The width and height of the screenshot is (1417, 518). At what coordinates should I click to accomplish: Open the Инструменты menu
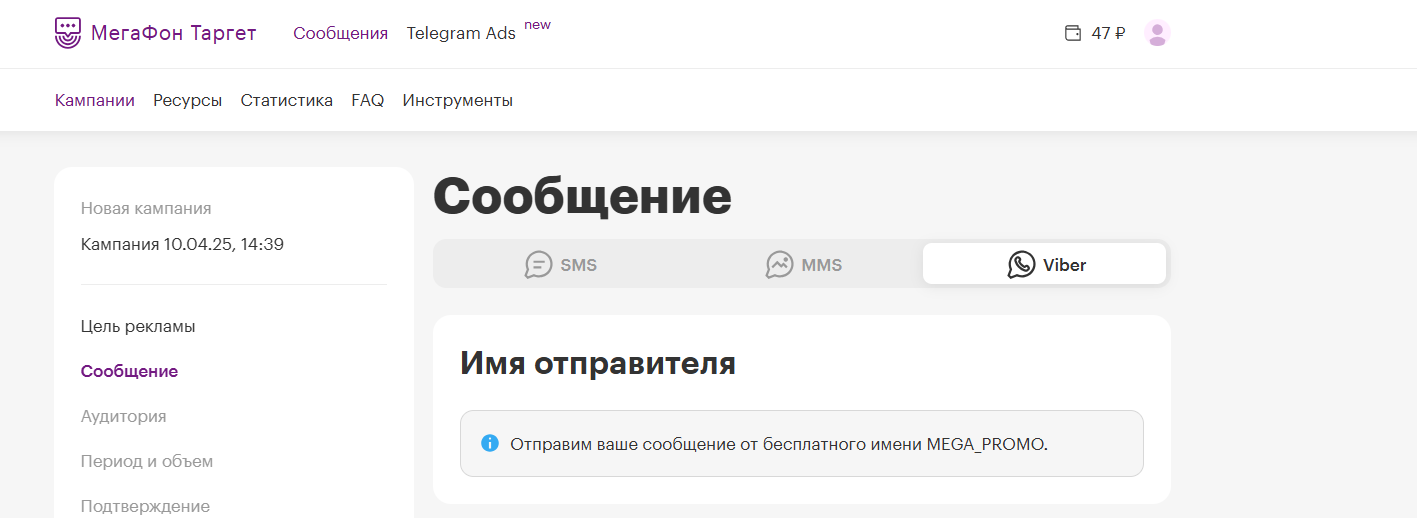(x=458, y=100)
